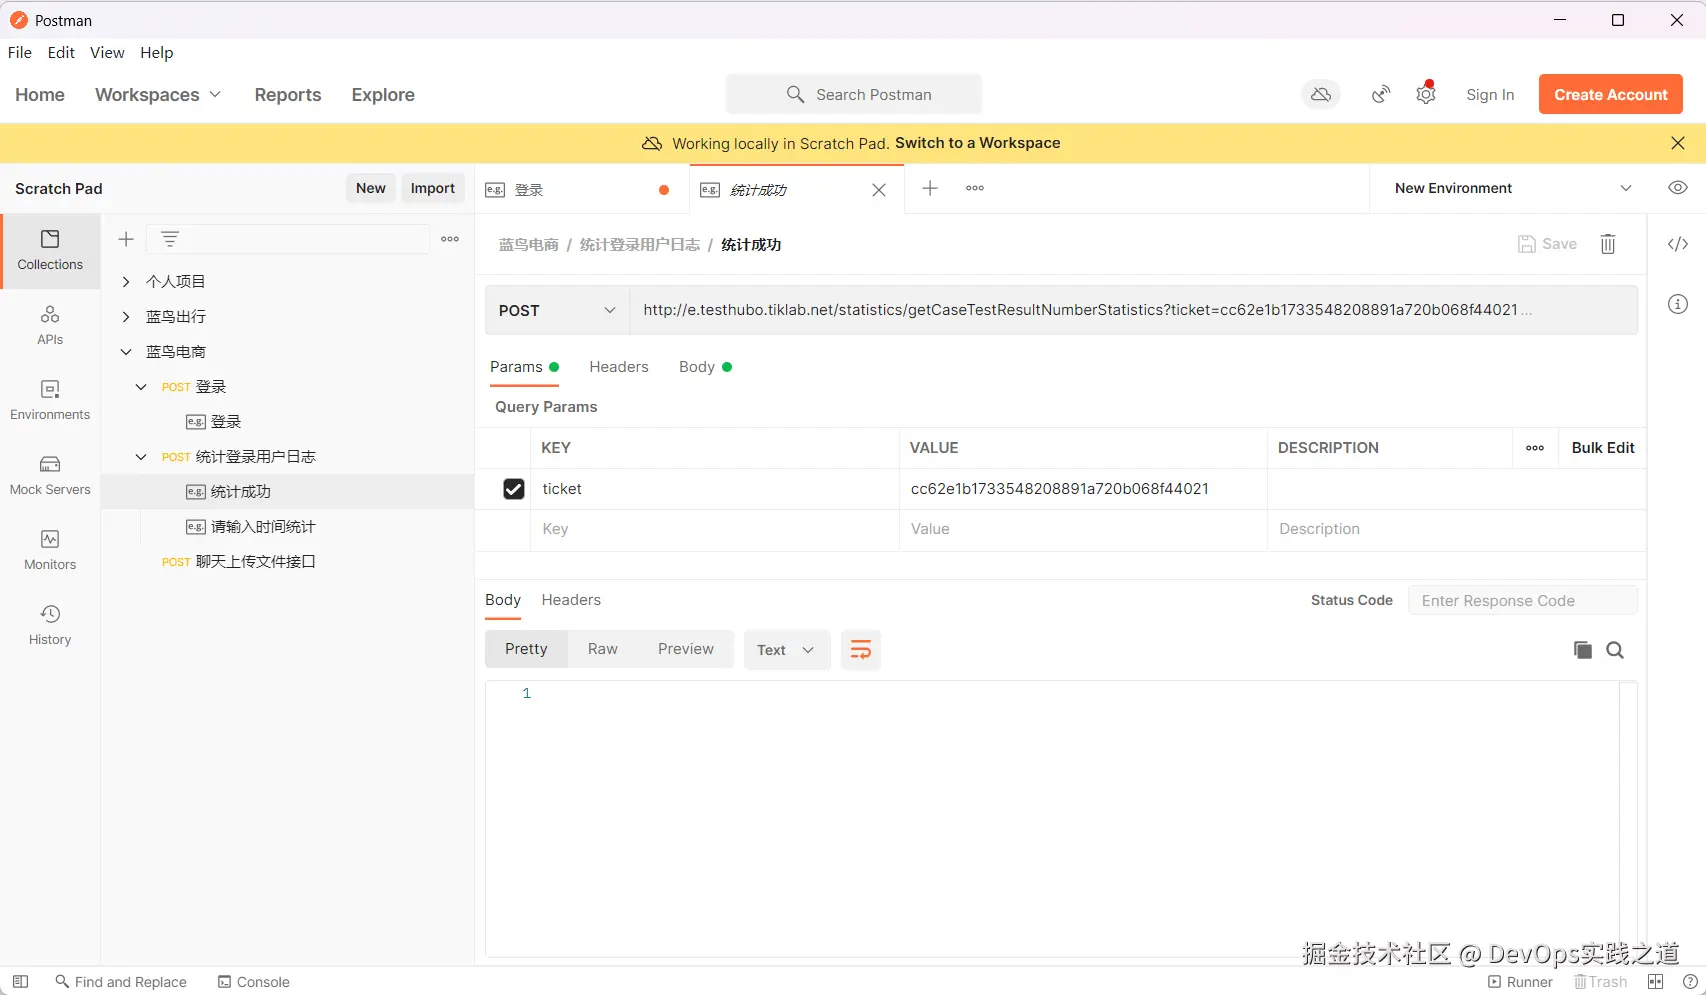This screenshot has height=995, width=1706.
Task: Switch to the 登录 request tab
Action: [x=582, y=190]
